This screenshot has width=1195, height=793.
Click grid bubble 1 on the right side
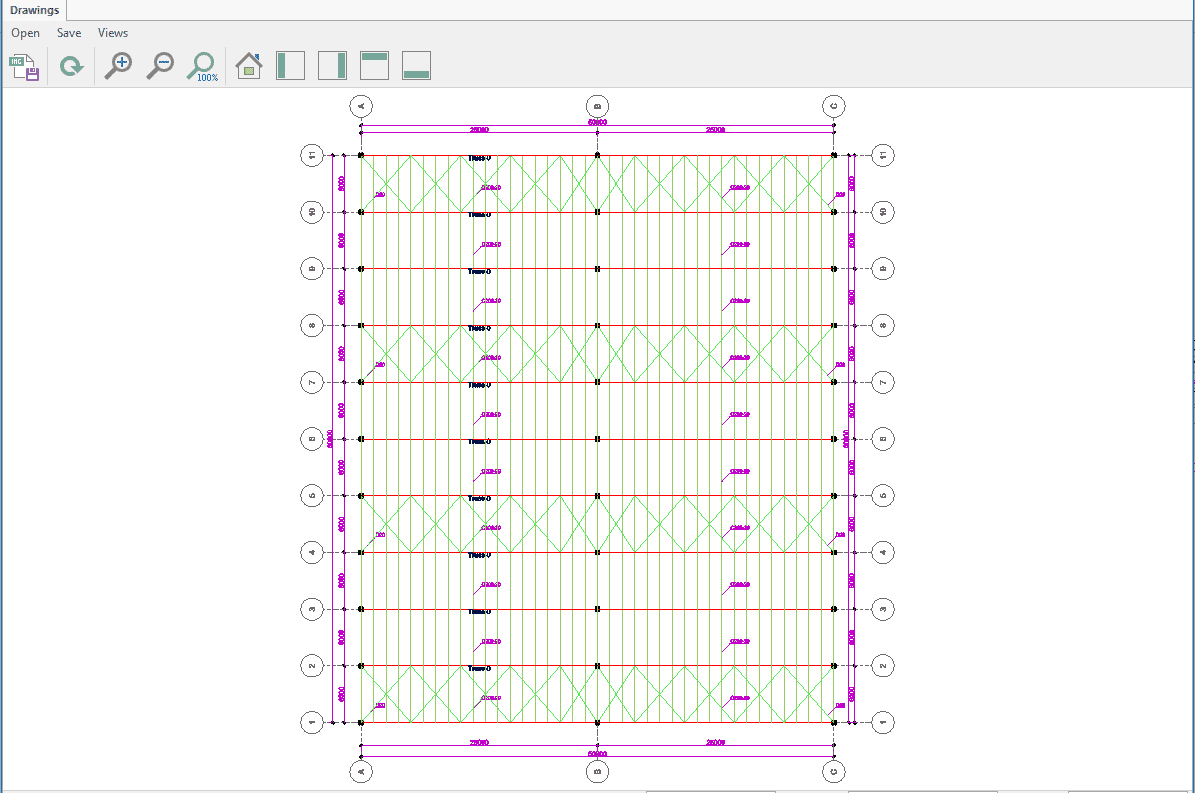[x=882, y=722]
